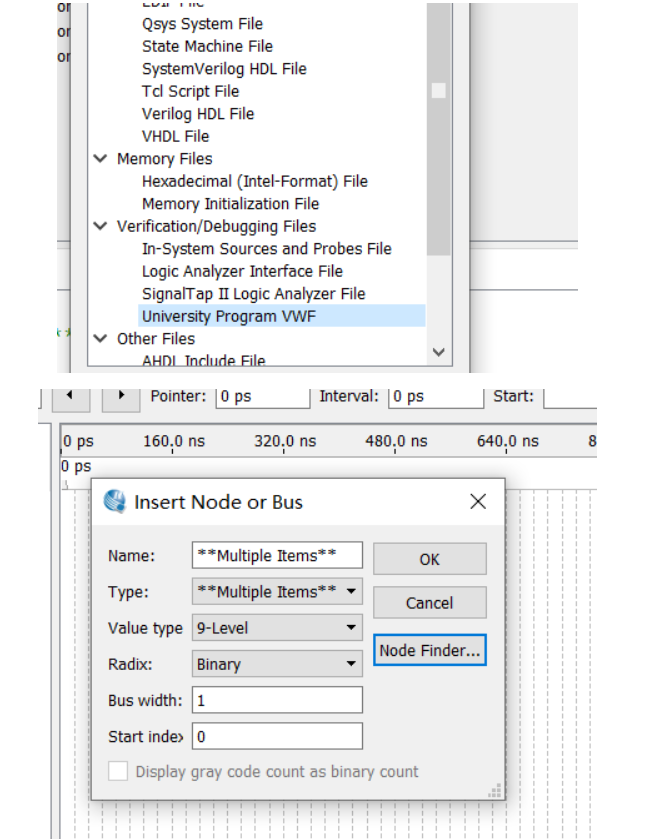Screen dimensions: 664x839
Task: Click Other Files category label
Action: pos(156,339)
